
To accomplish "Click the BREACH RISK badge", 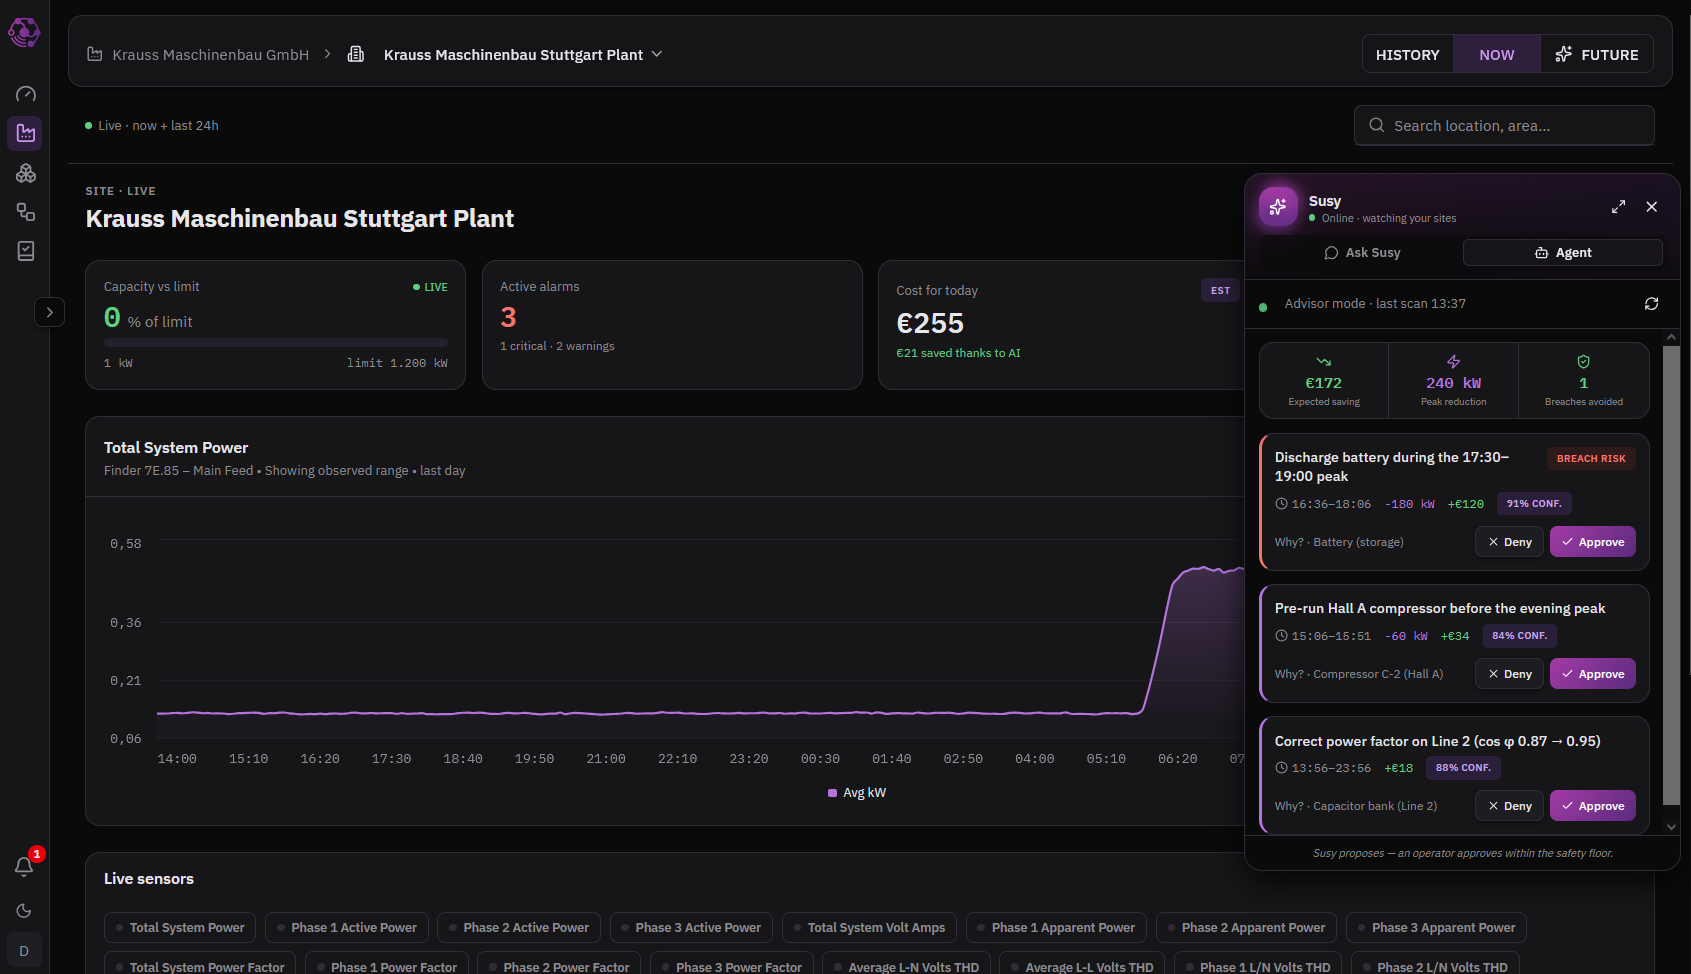I will coord(1591,458).
